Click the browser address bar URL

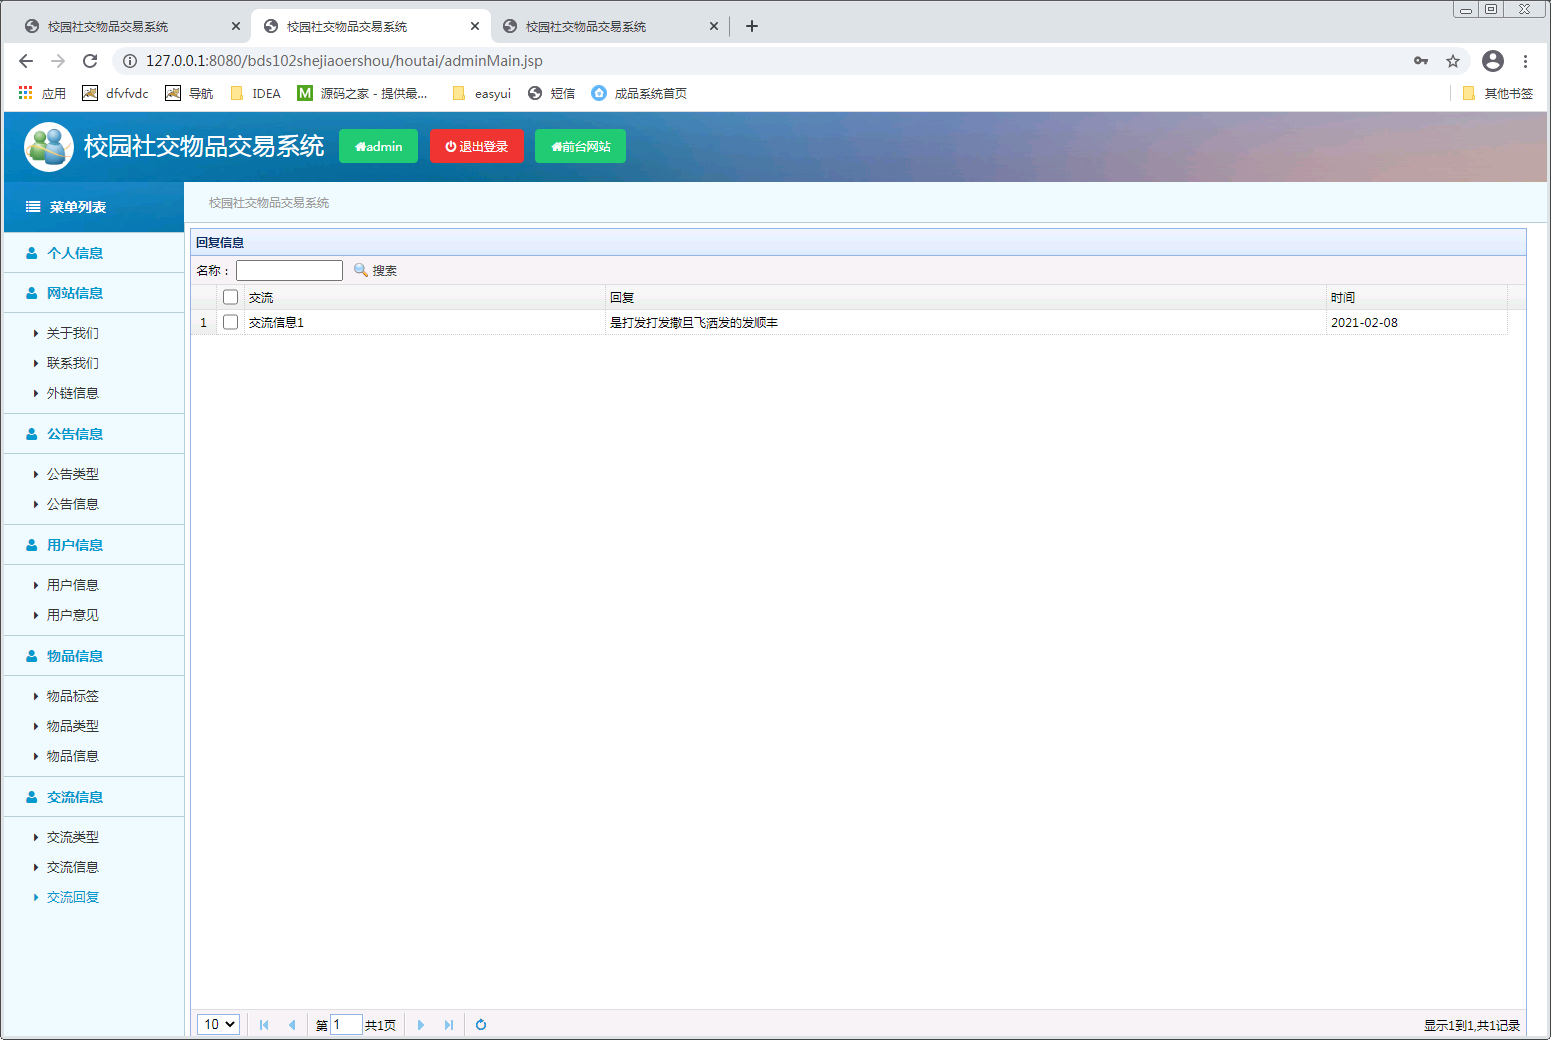coord(344,61)
